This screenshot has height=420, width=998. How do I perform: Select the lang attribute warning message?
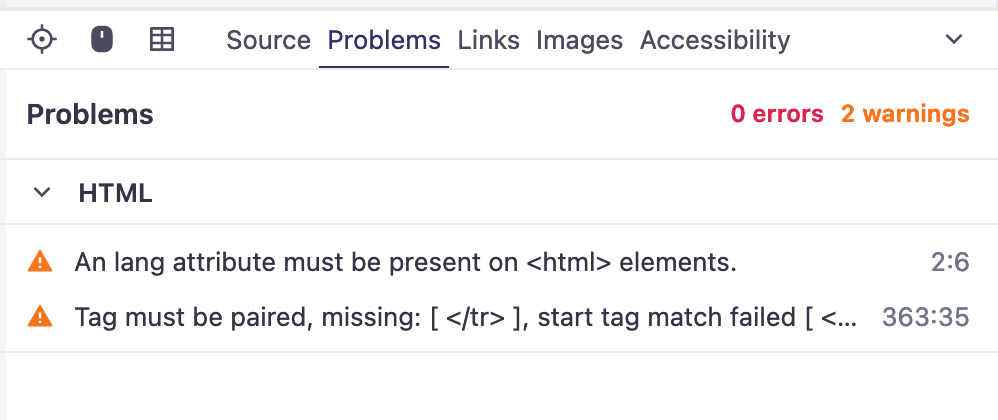pyautogui.click(x=405, y=262)
